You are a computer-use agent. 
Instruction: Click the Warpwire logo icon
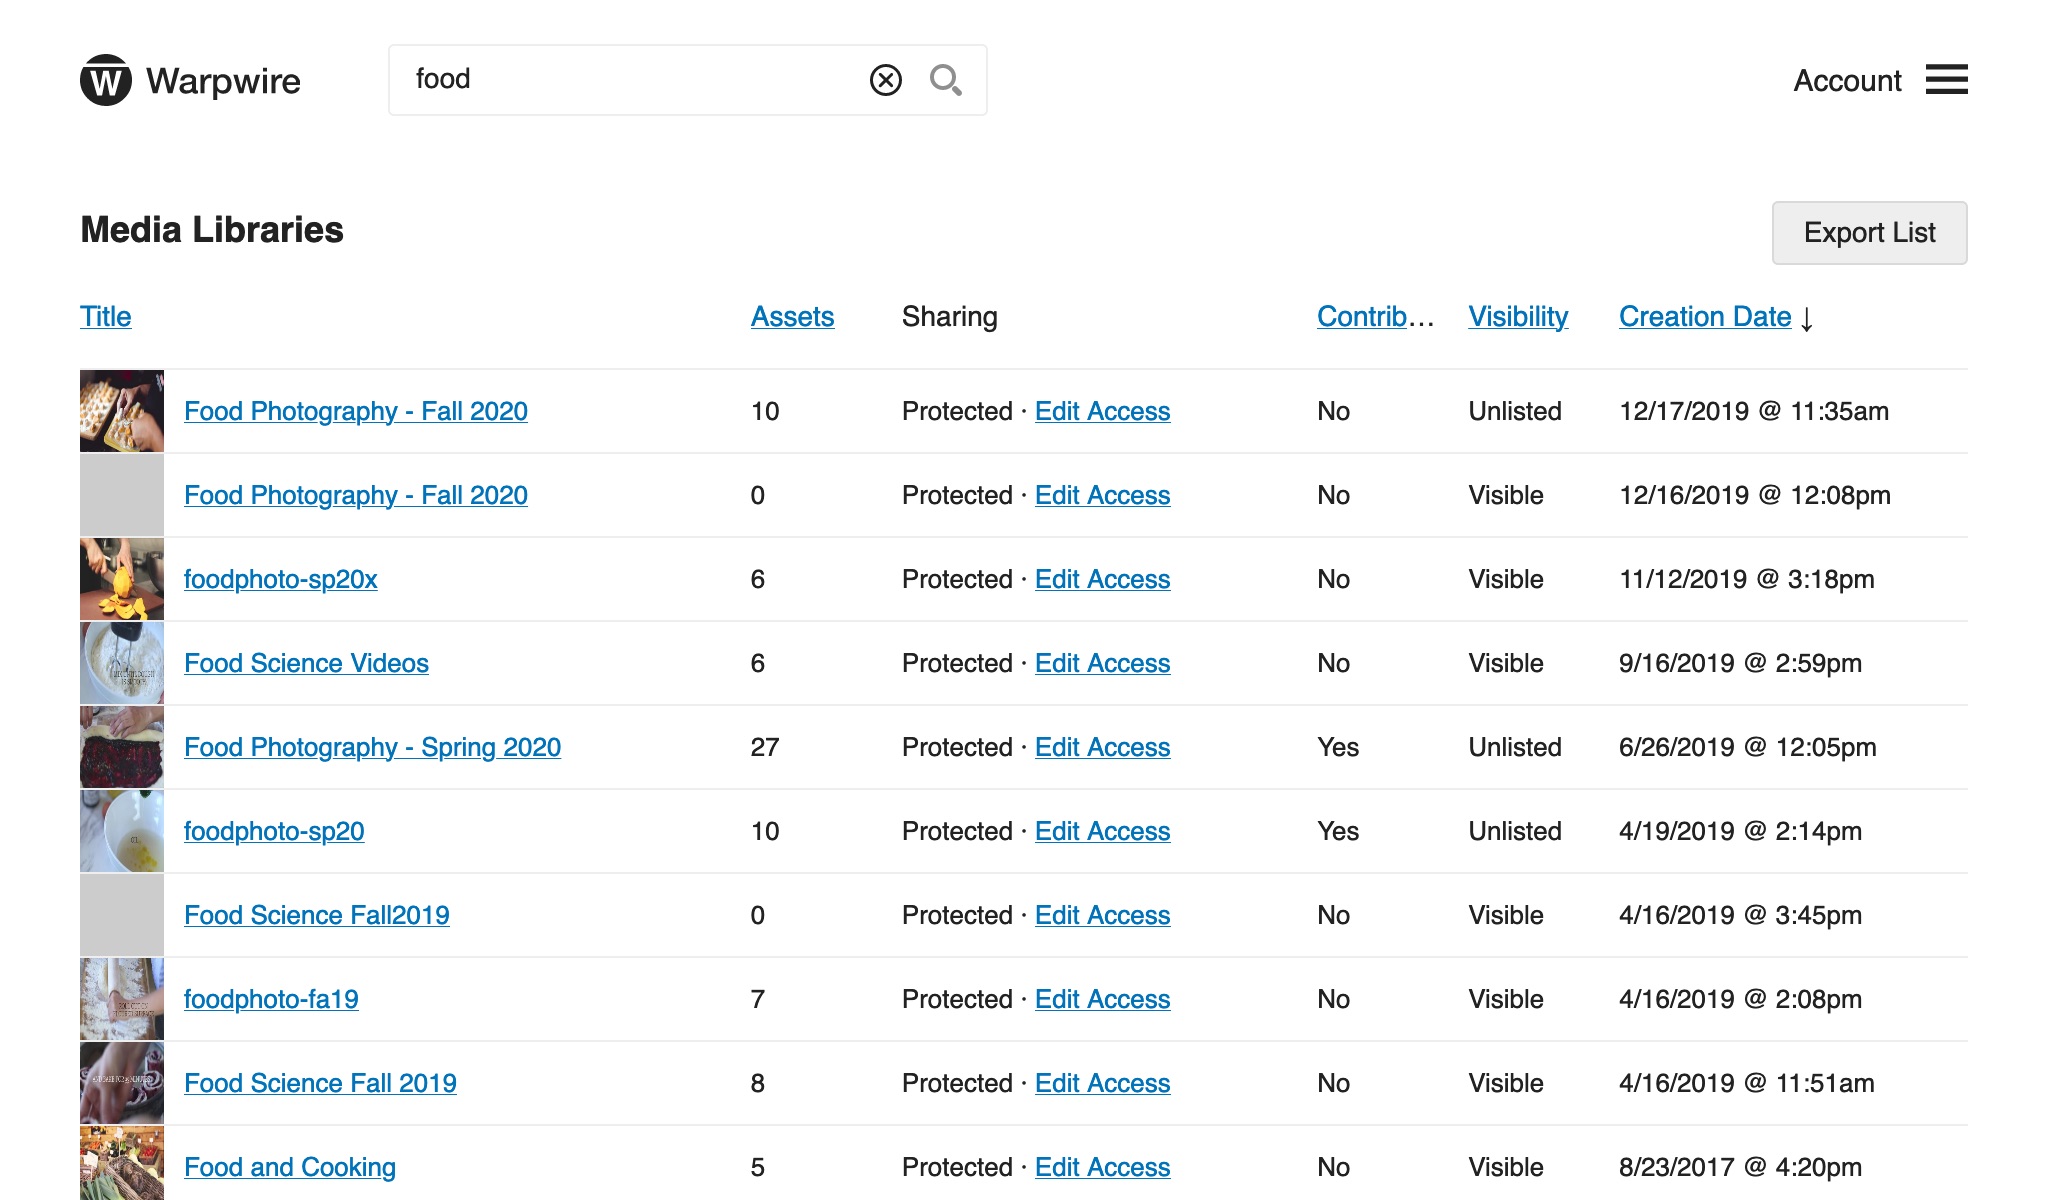coord(106,80)
